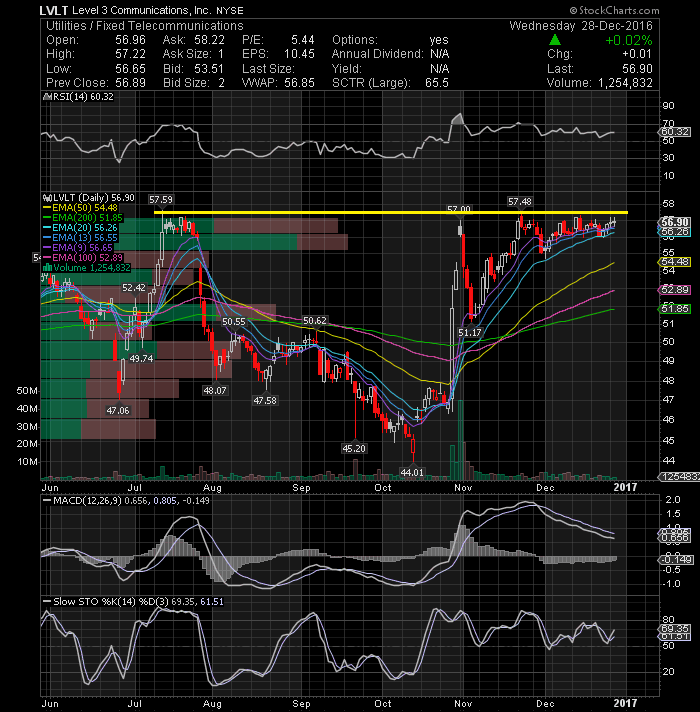
Task: Click the EMA(13) 56.55 legend entry
Action: pyautogui.click(x=80, y=238)
